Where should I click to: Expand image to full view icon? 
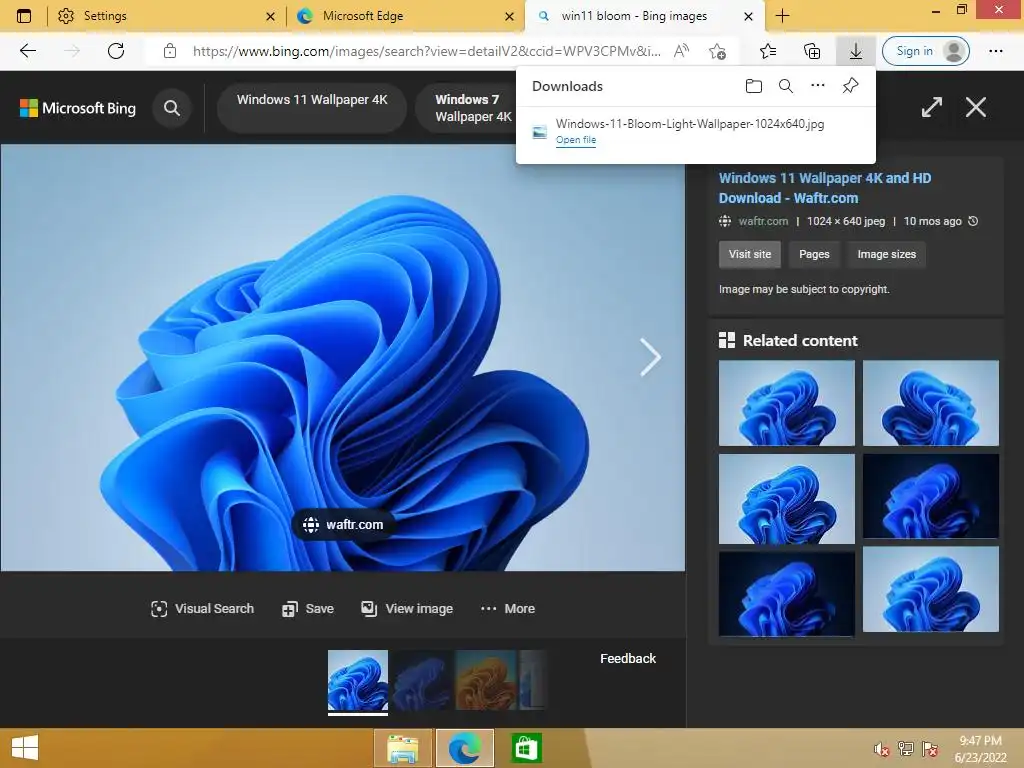932,107
